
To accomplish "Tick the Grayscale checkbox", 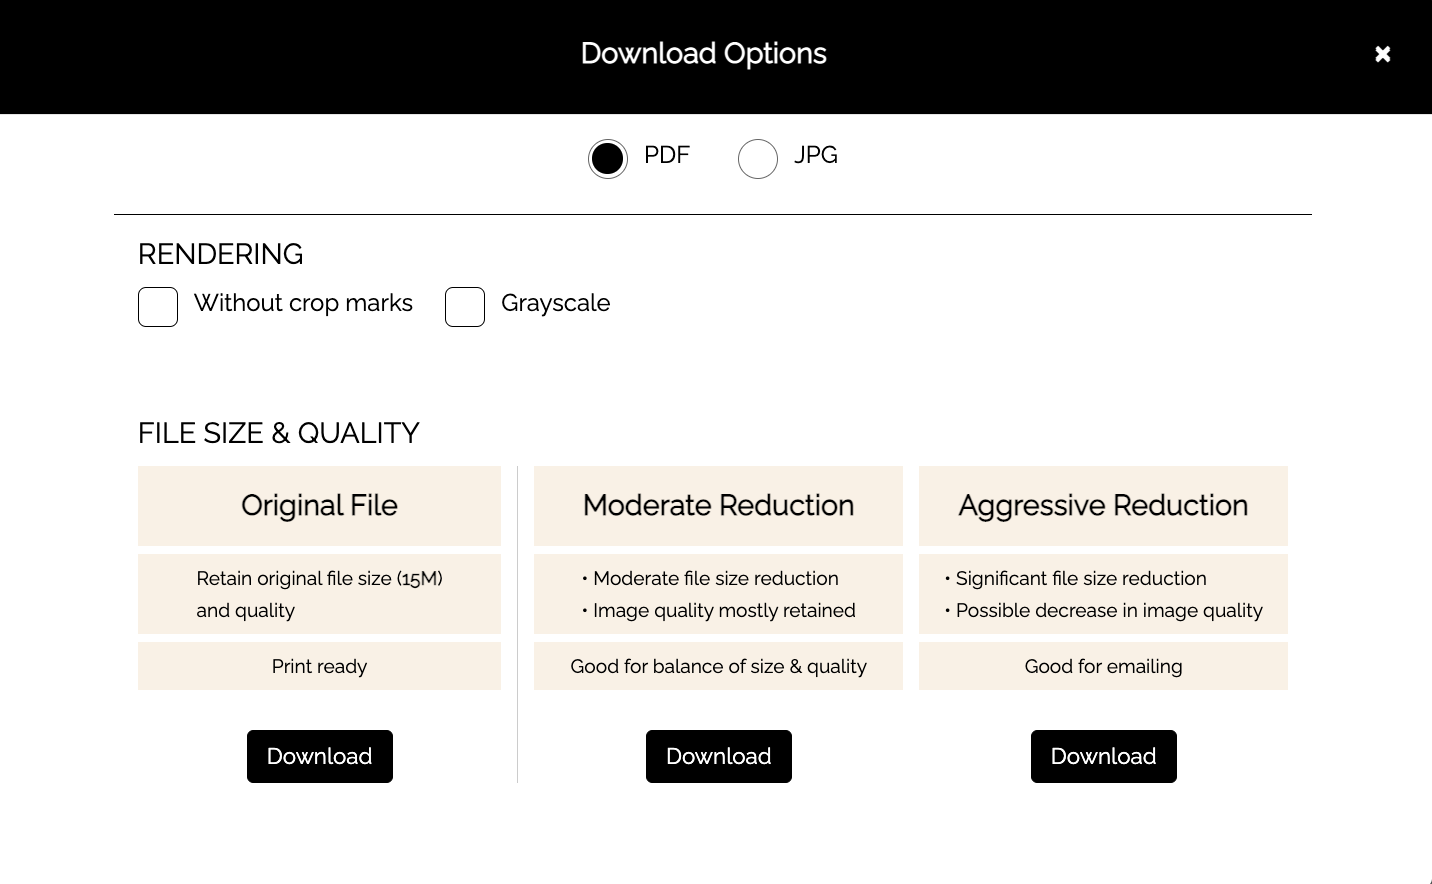I will [465, 307].
